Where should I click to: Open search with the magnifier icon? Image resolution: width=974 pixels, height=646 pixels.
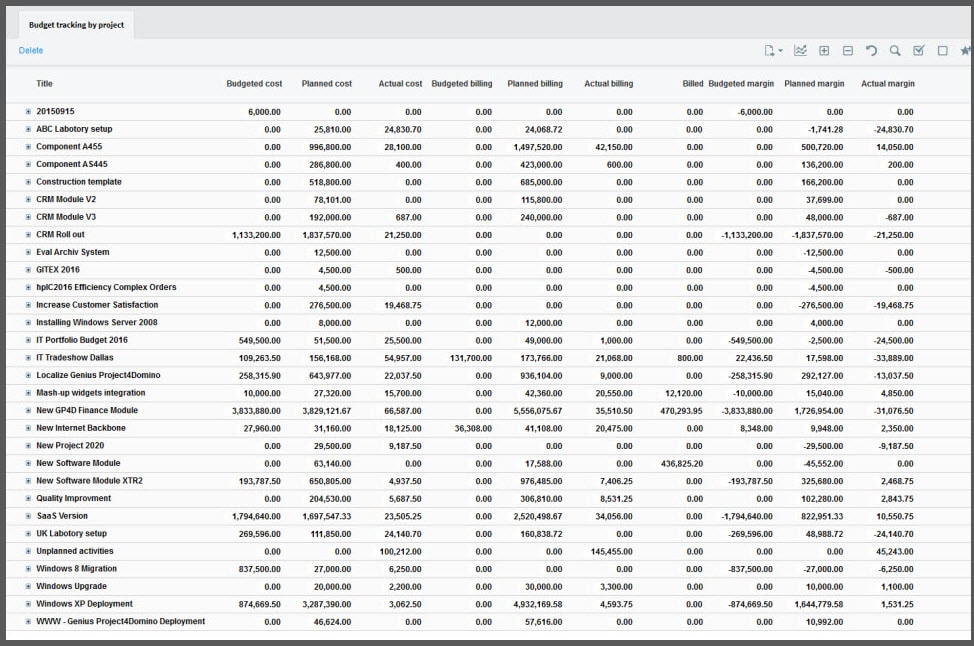[x=895, y=51]
